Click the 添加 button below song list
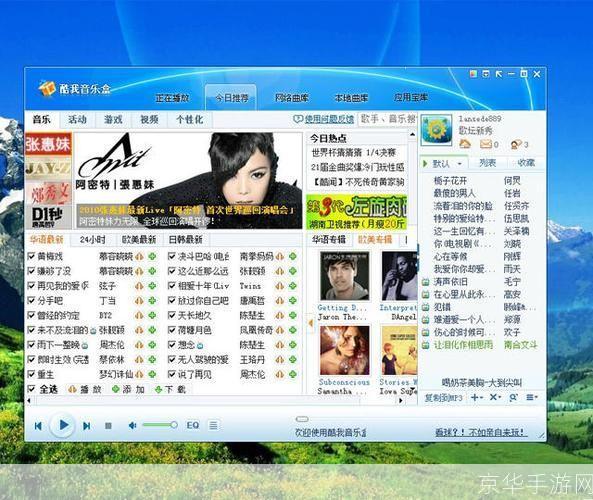 [x=129, y=390]
